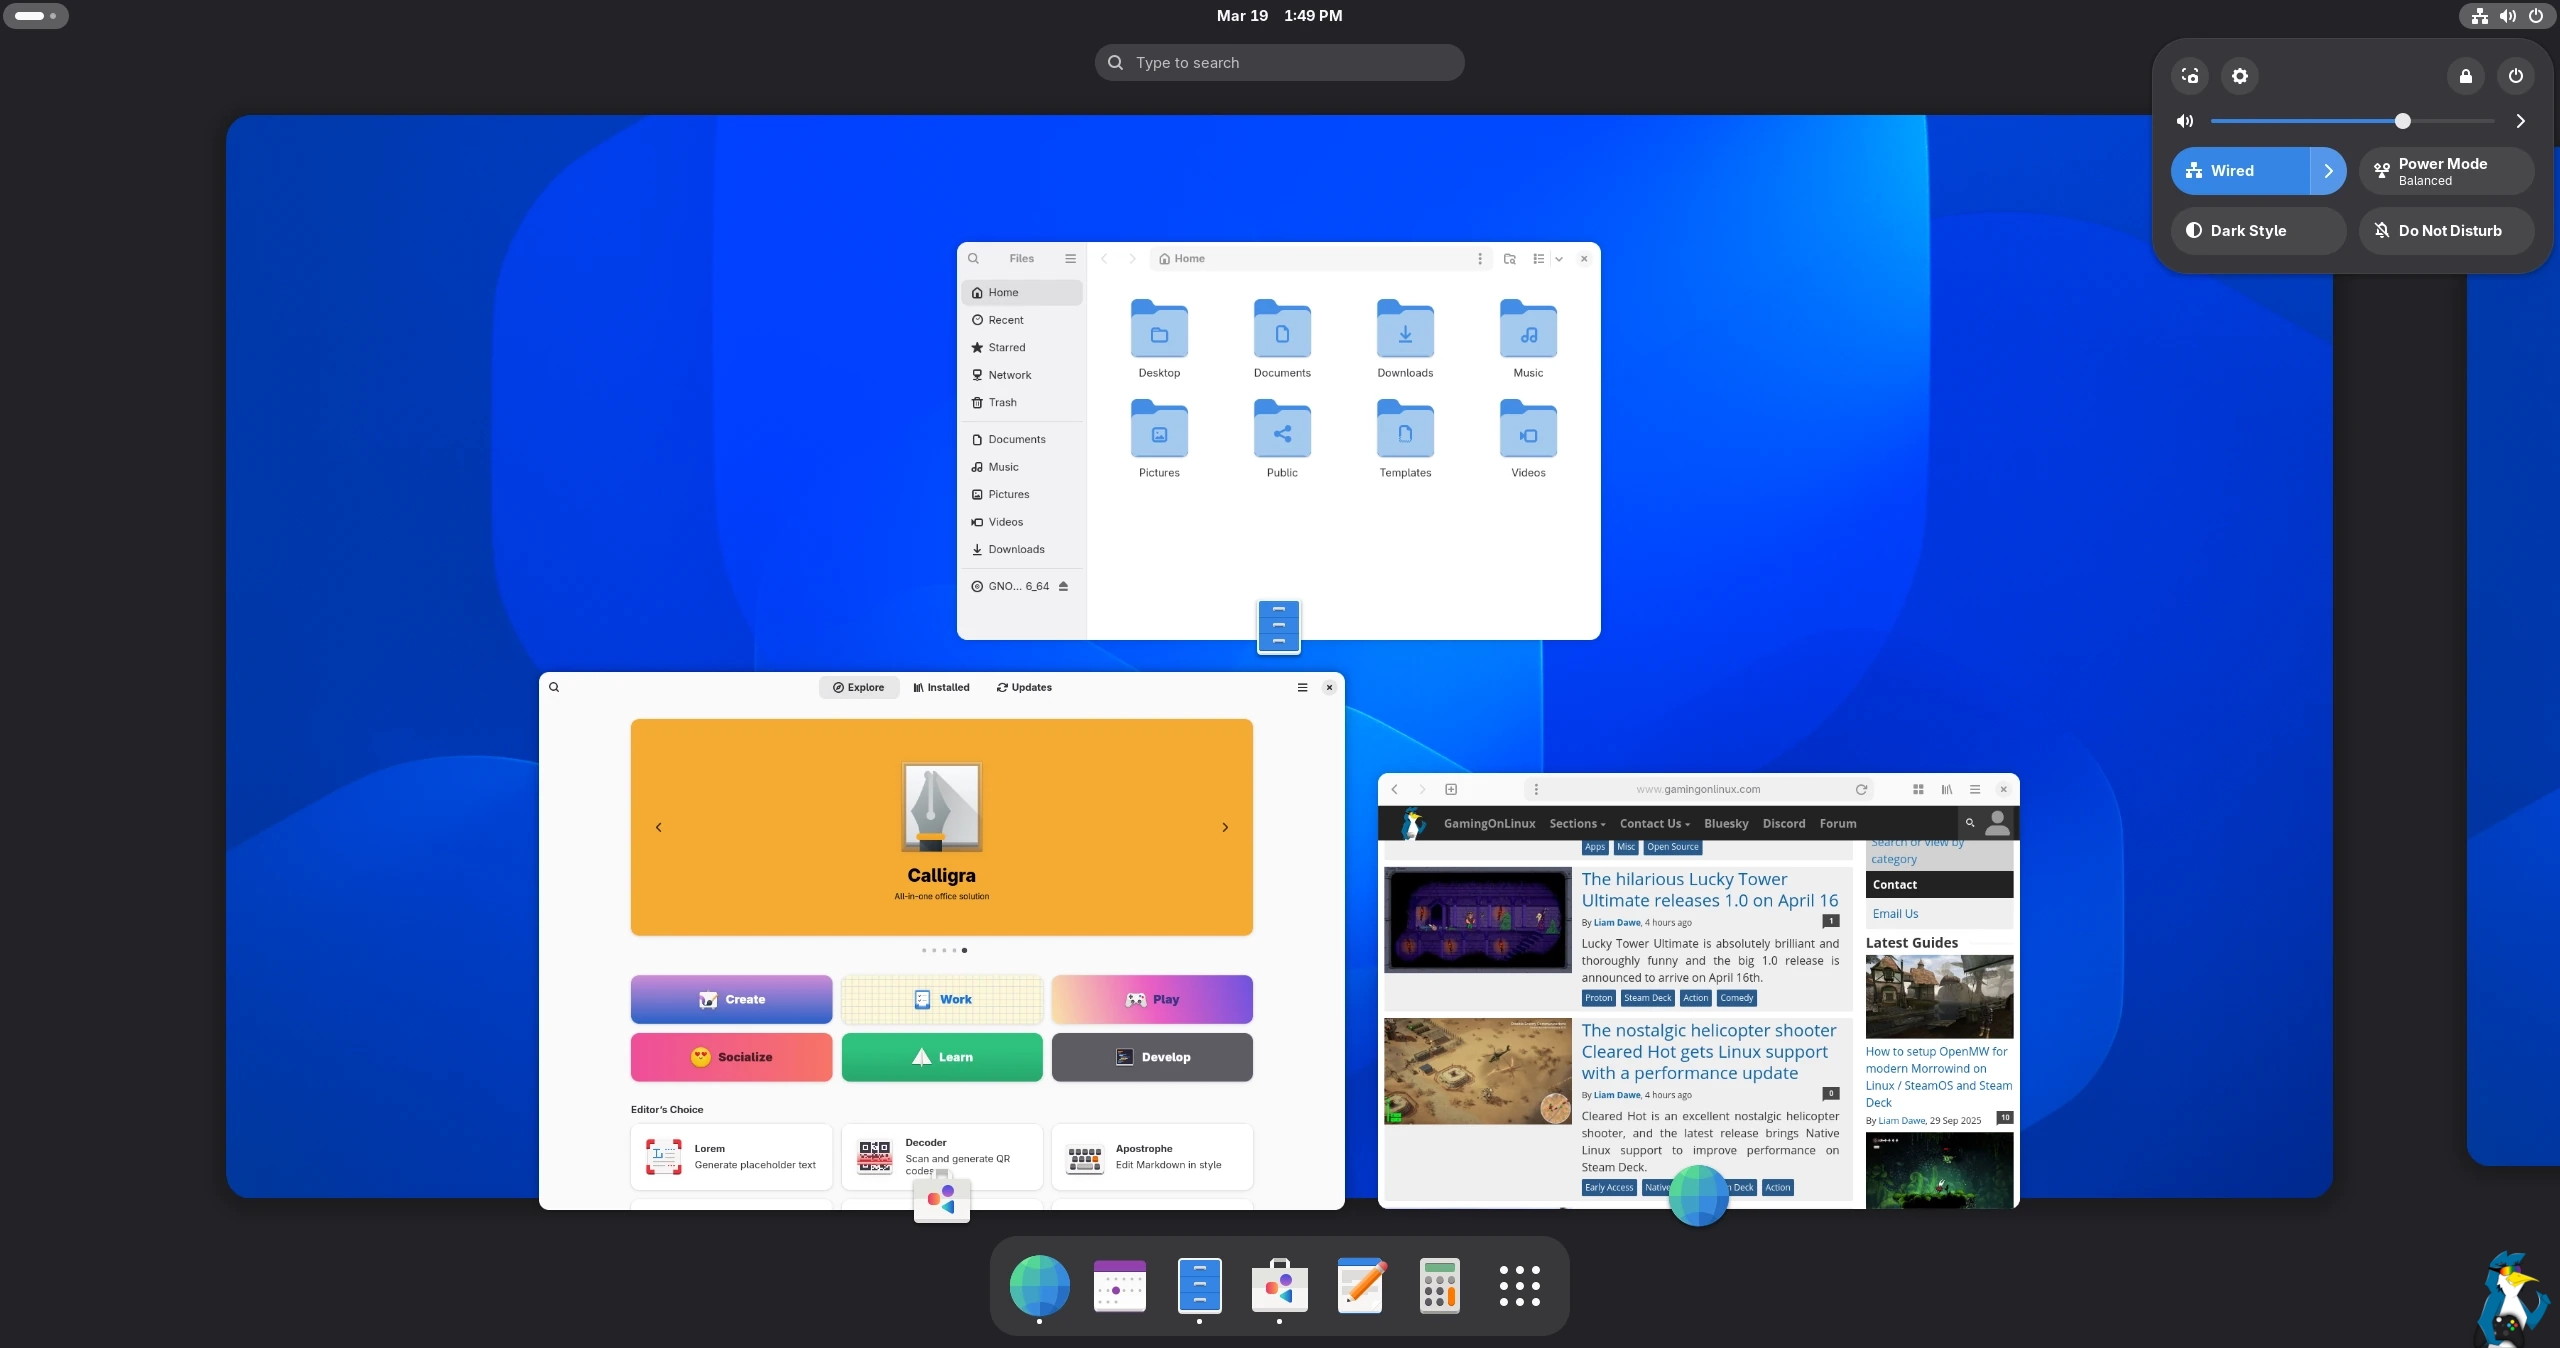The width and height of the screenshot is (2560, 1348).
Task: Click the screenshot icon in quick settings
Action: [x=2190, y=76]
